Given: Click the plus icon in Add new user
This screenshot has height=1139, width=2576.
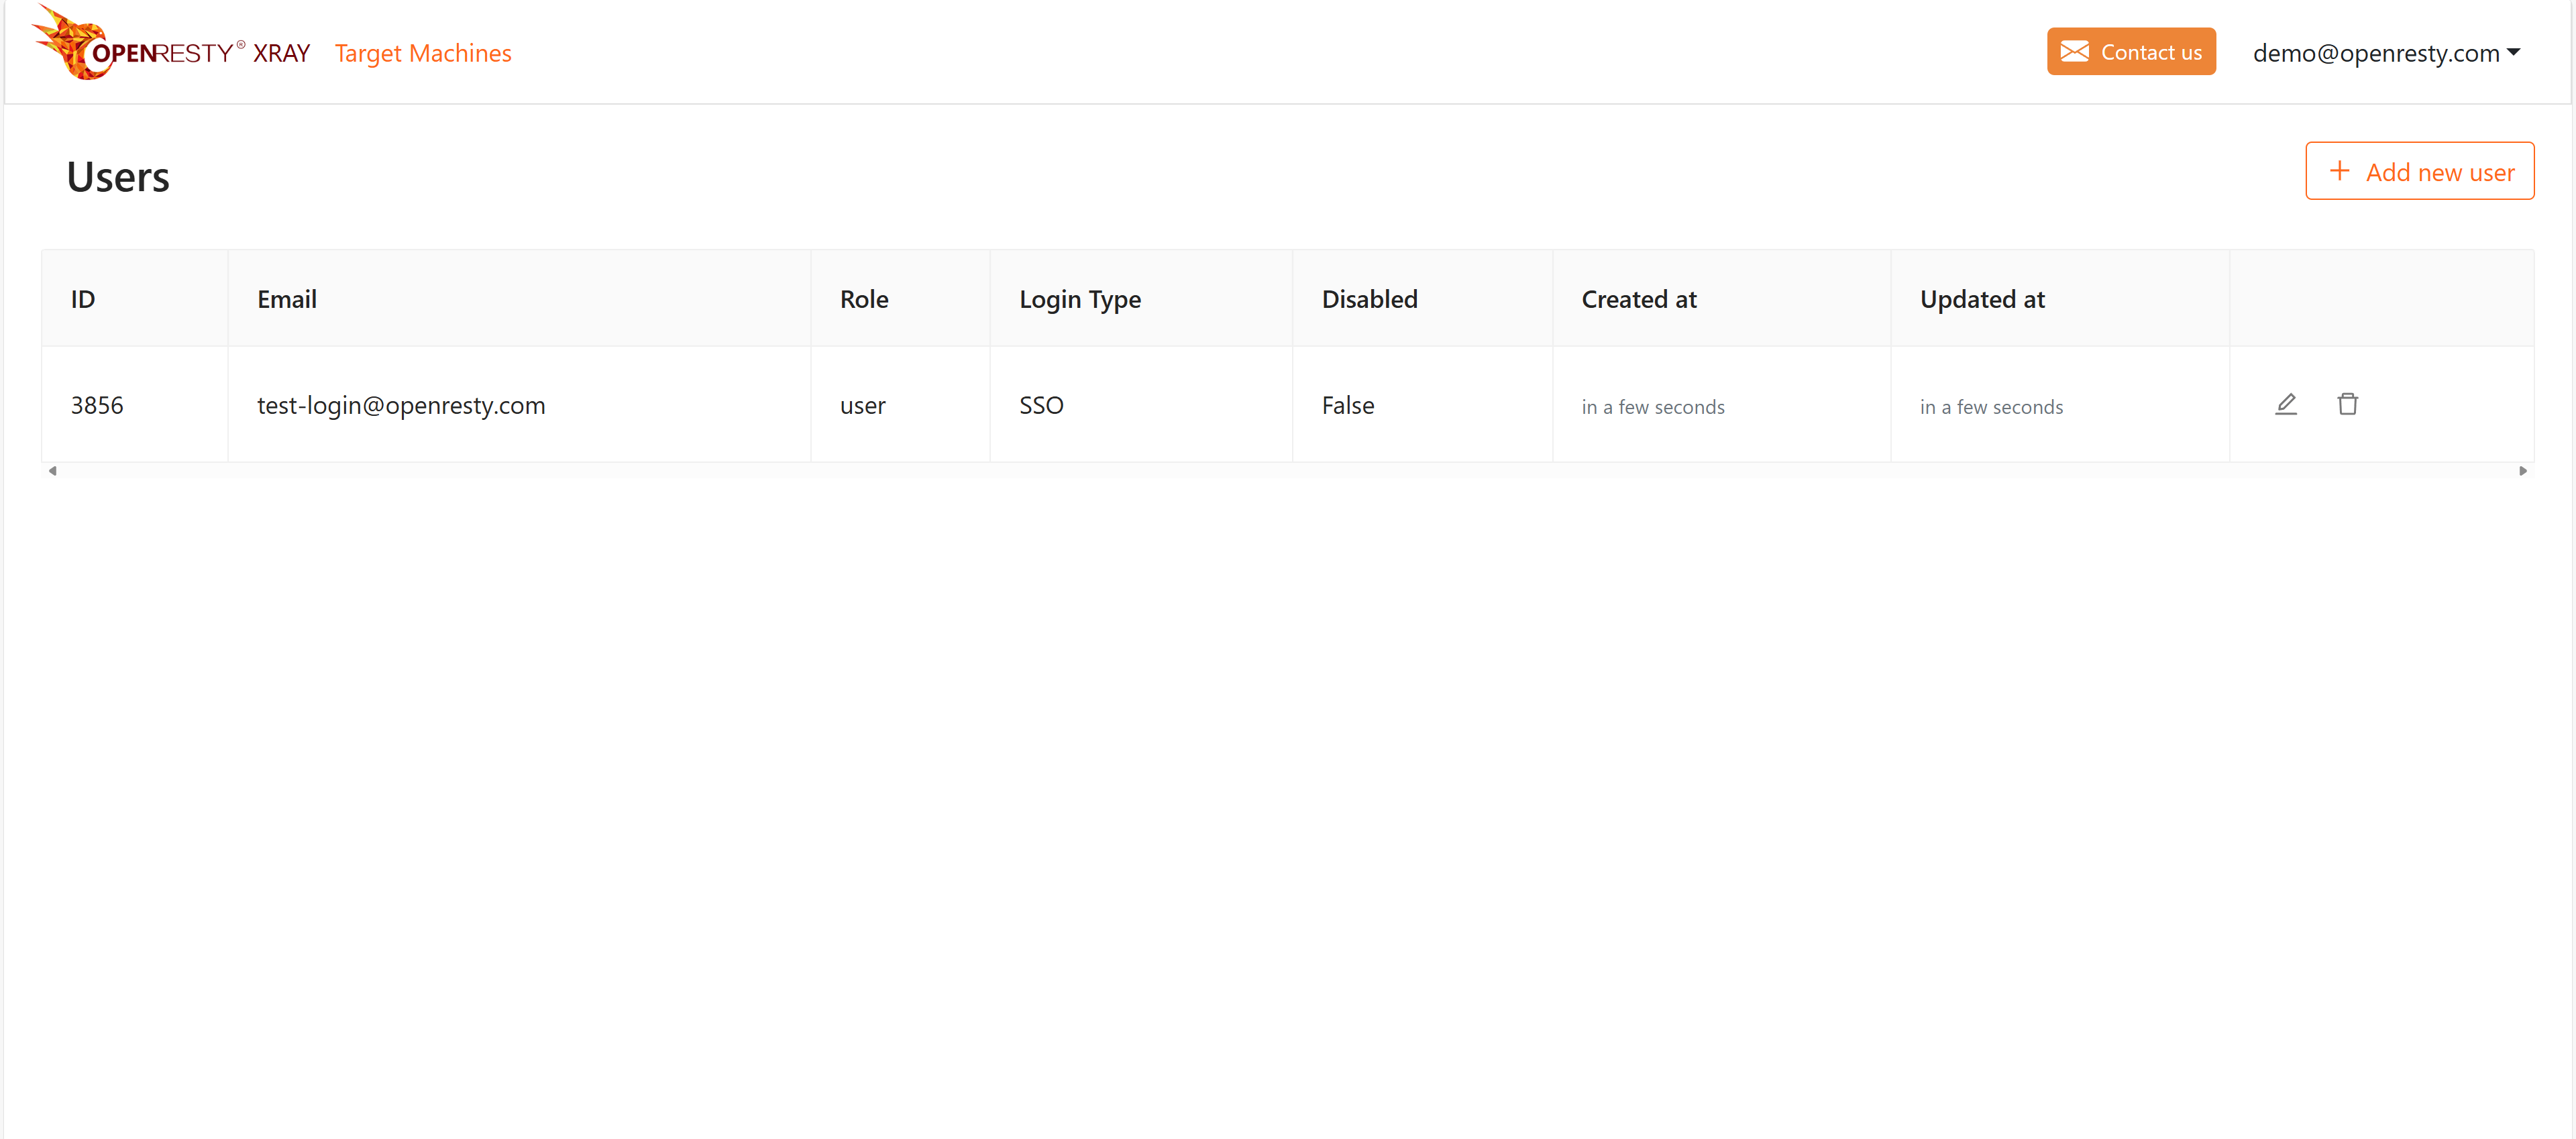Looking at the screenshot, I should (2339, 171).
